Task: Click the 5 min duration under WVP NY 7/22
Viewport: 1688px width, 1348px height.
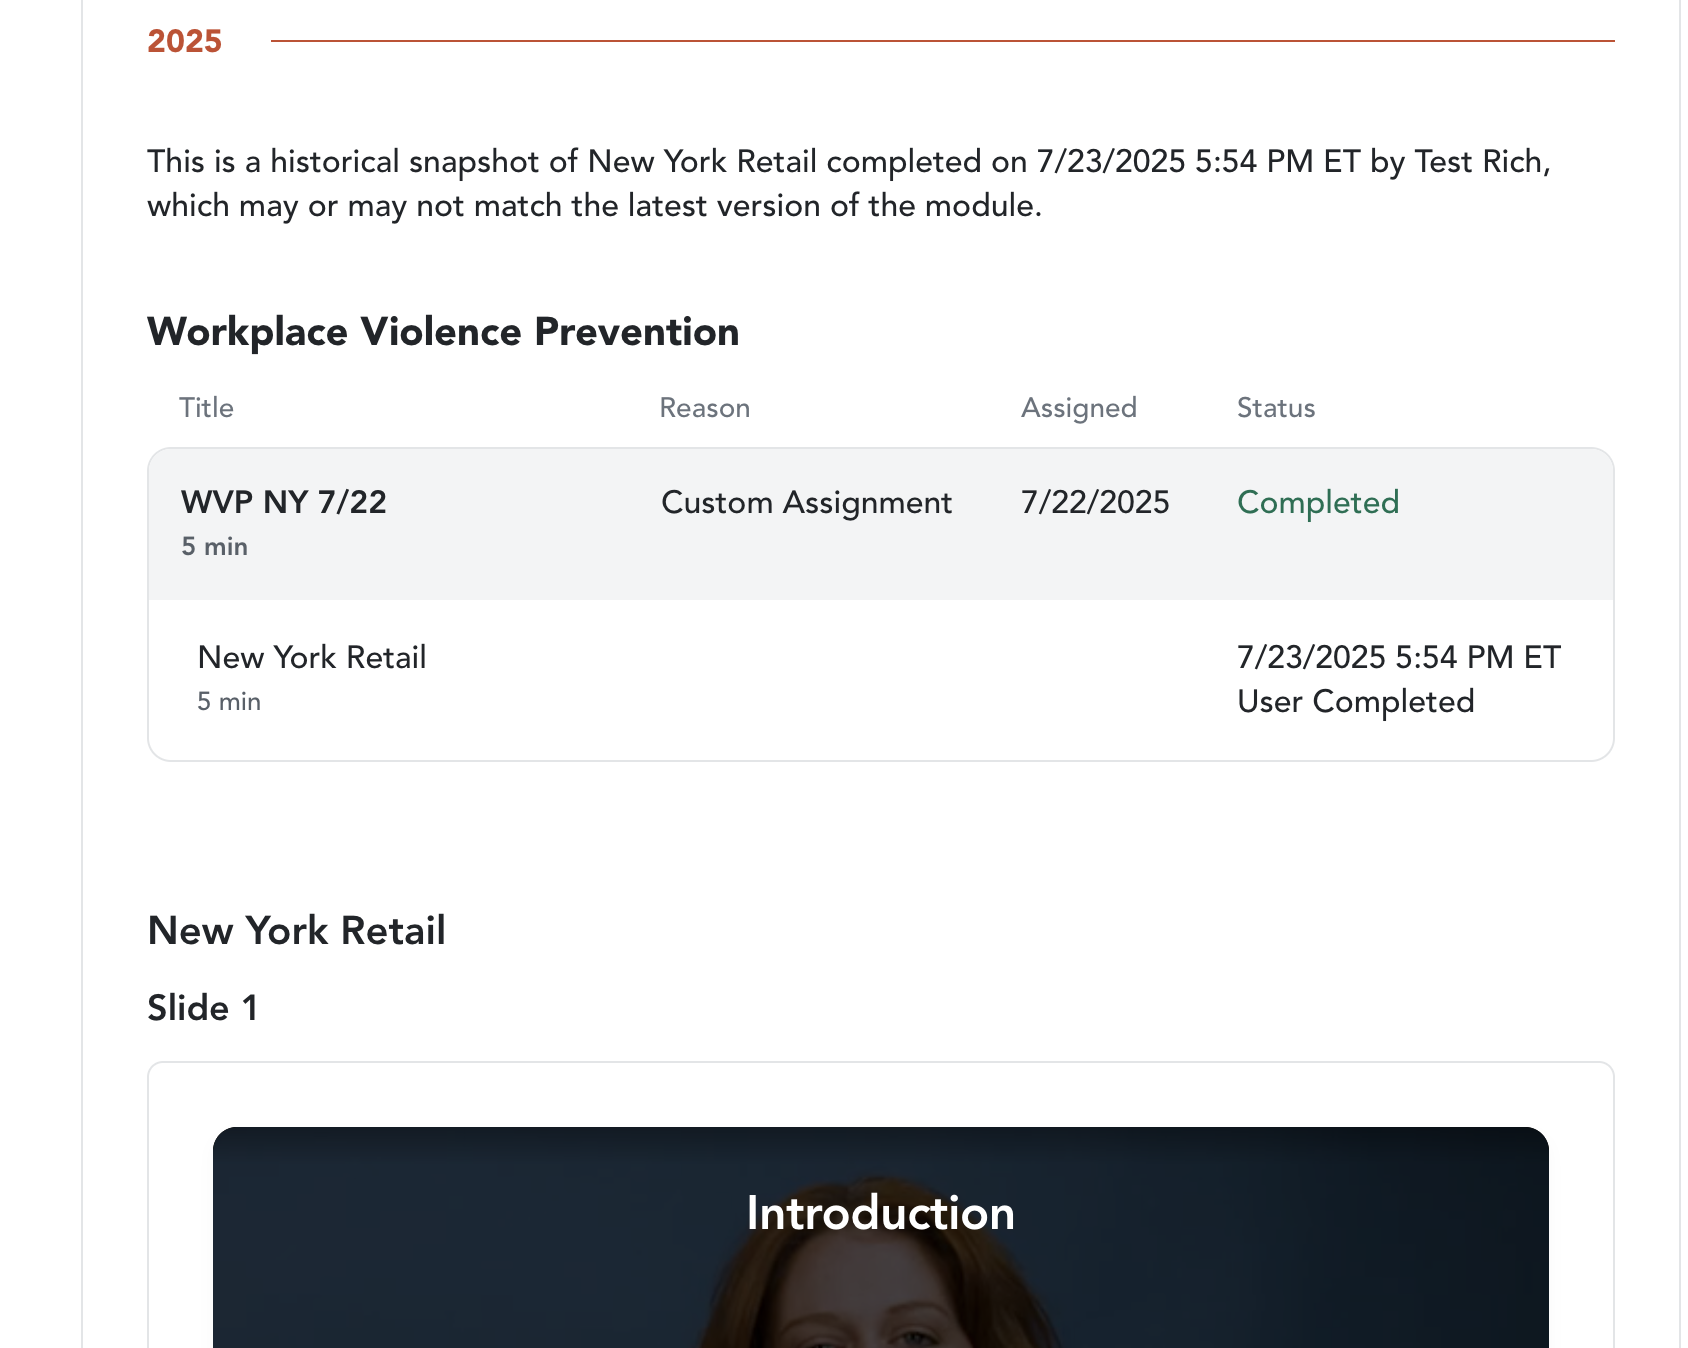Action: coord(215,546)
